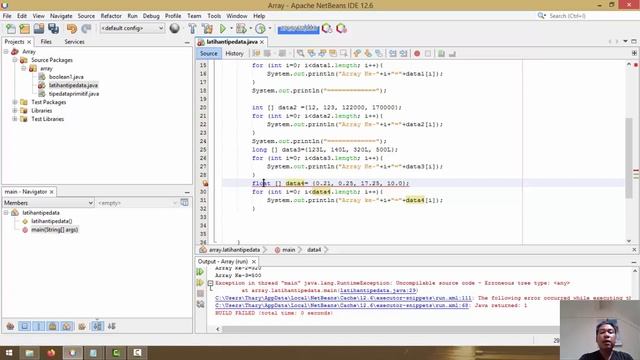The image size is (640, 360).
Task: Switch to the Files tab
Action: click(x=46, y=42)
